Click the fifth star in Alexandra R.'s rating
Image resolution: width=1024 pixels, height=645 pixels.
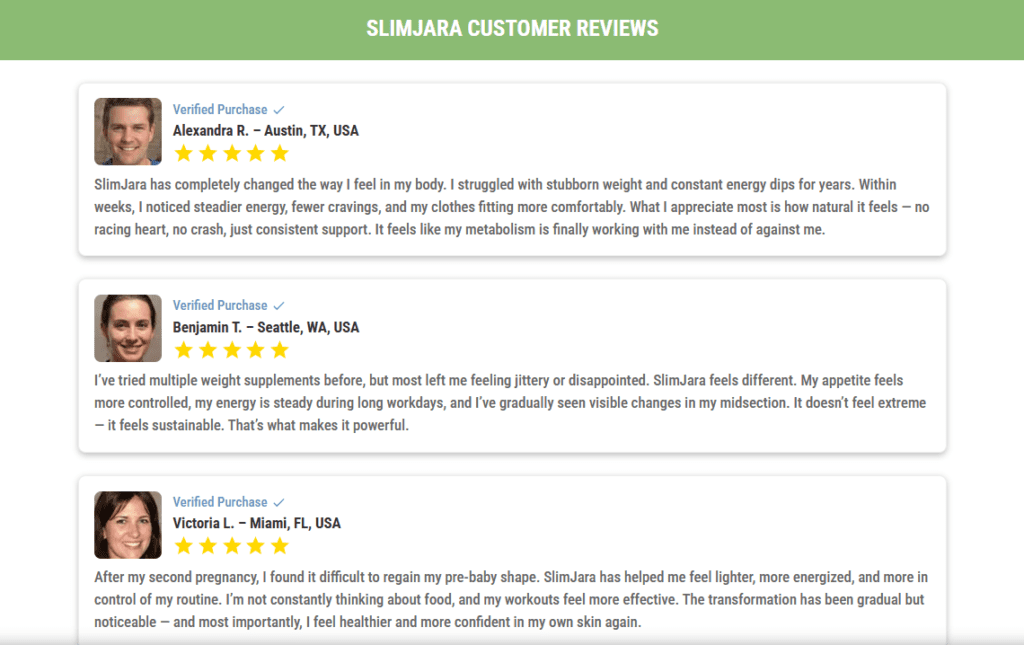[280, 153]
